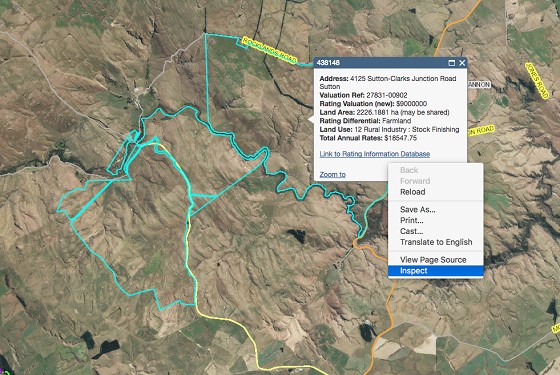Click the Total Annual Rates value
The image size is (560, 375).
point(401,138)
